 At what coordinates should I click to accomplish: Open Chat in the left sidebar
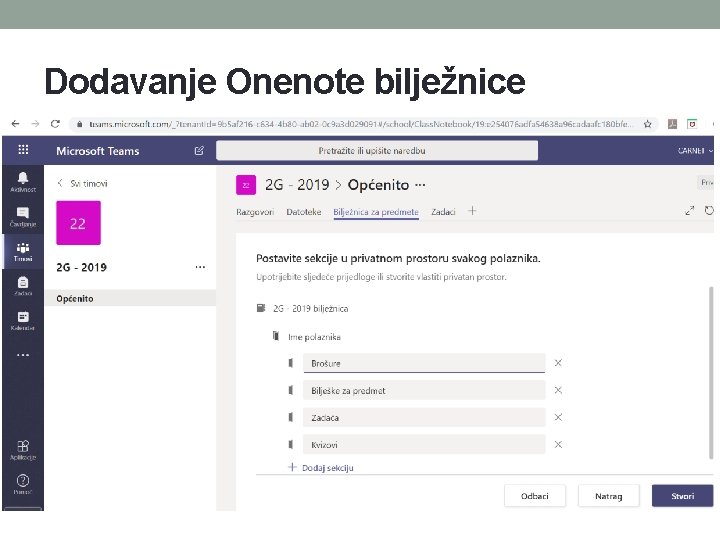tap(23, 217)
